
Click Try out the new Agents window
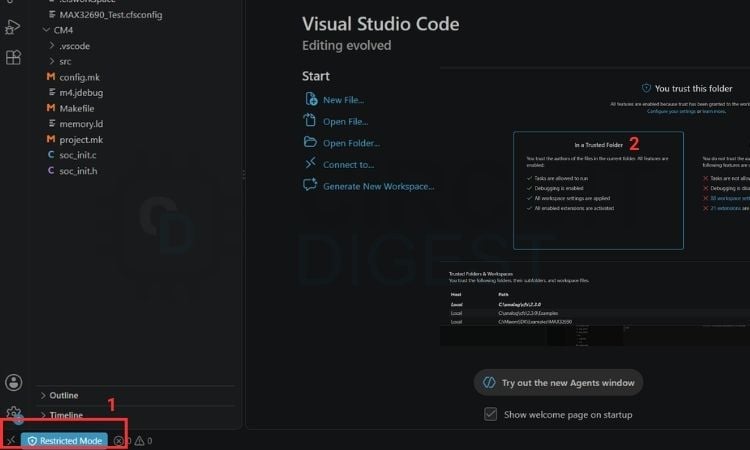[x=558, y=383]
